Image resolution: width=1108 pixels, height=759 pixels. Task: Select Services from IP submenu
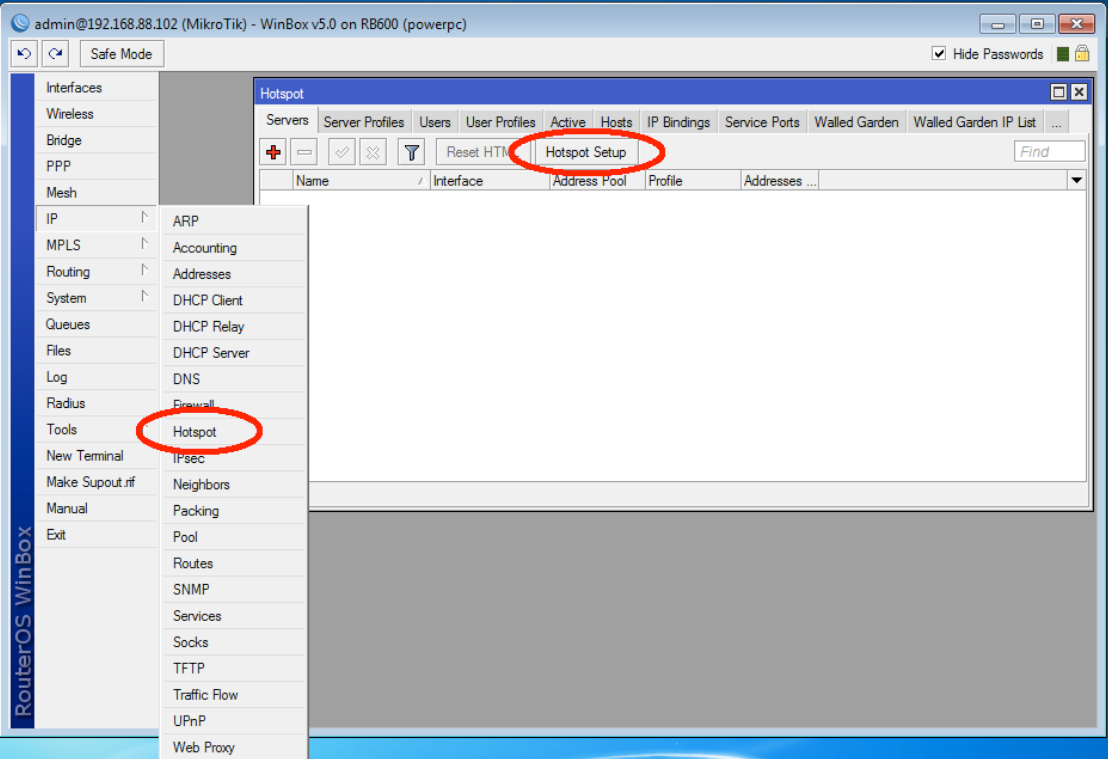[x=235, y=616]
